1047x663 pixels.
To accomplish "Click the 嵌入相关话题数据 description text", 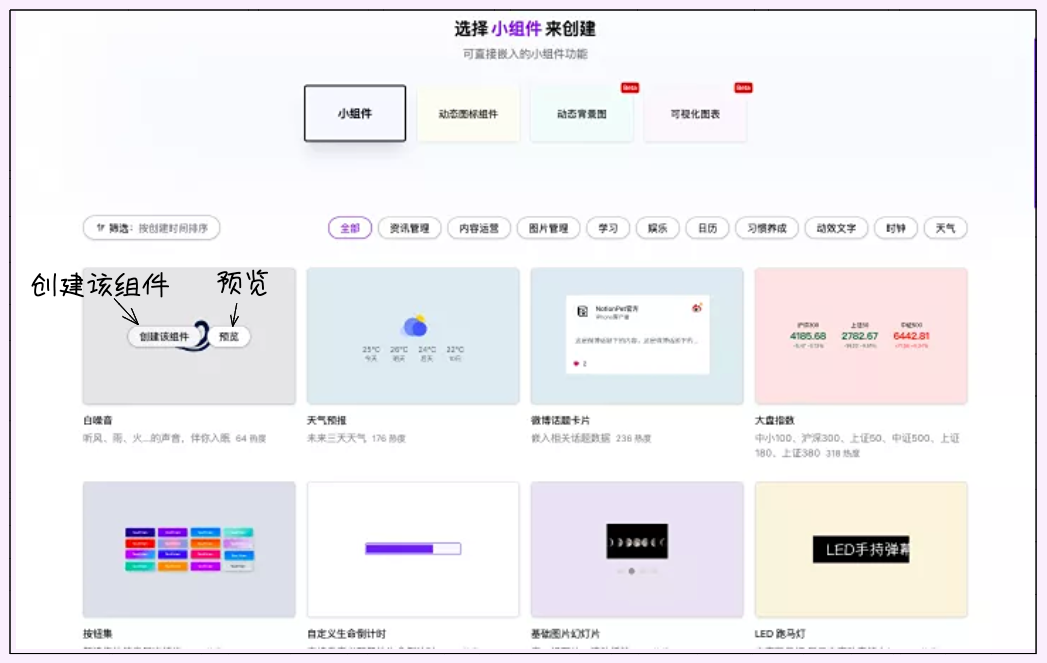I will [x=570, y=438].
